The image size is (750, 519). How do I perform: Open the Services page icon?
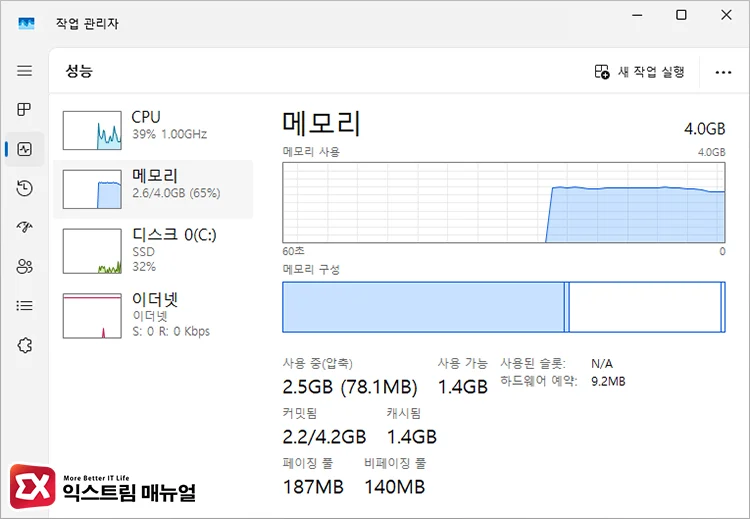[24, 345]
